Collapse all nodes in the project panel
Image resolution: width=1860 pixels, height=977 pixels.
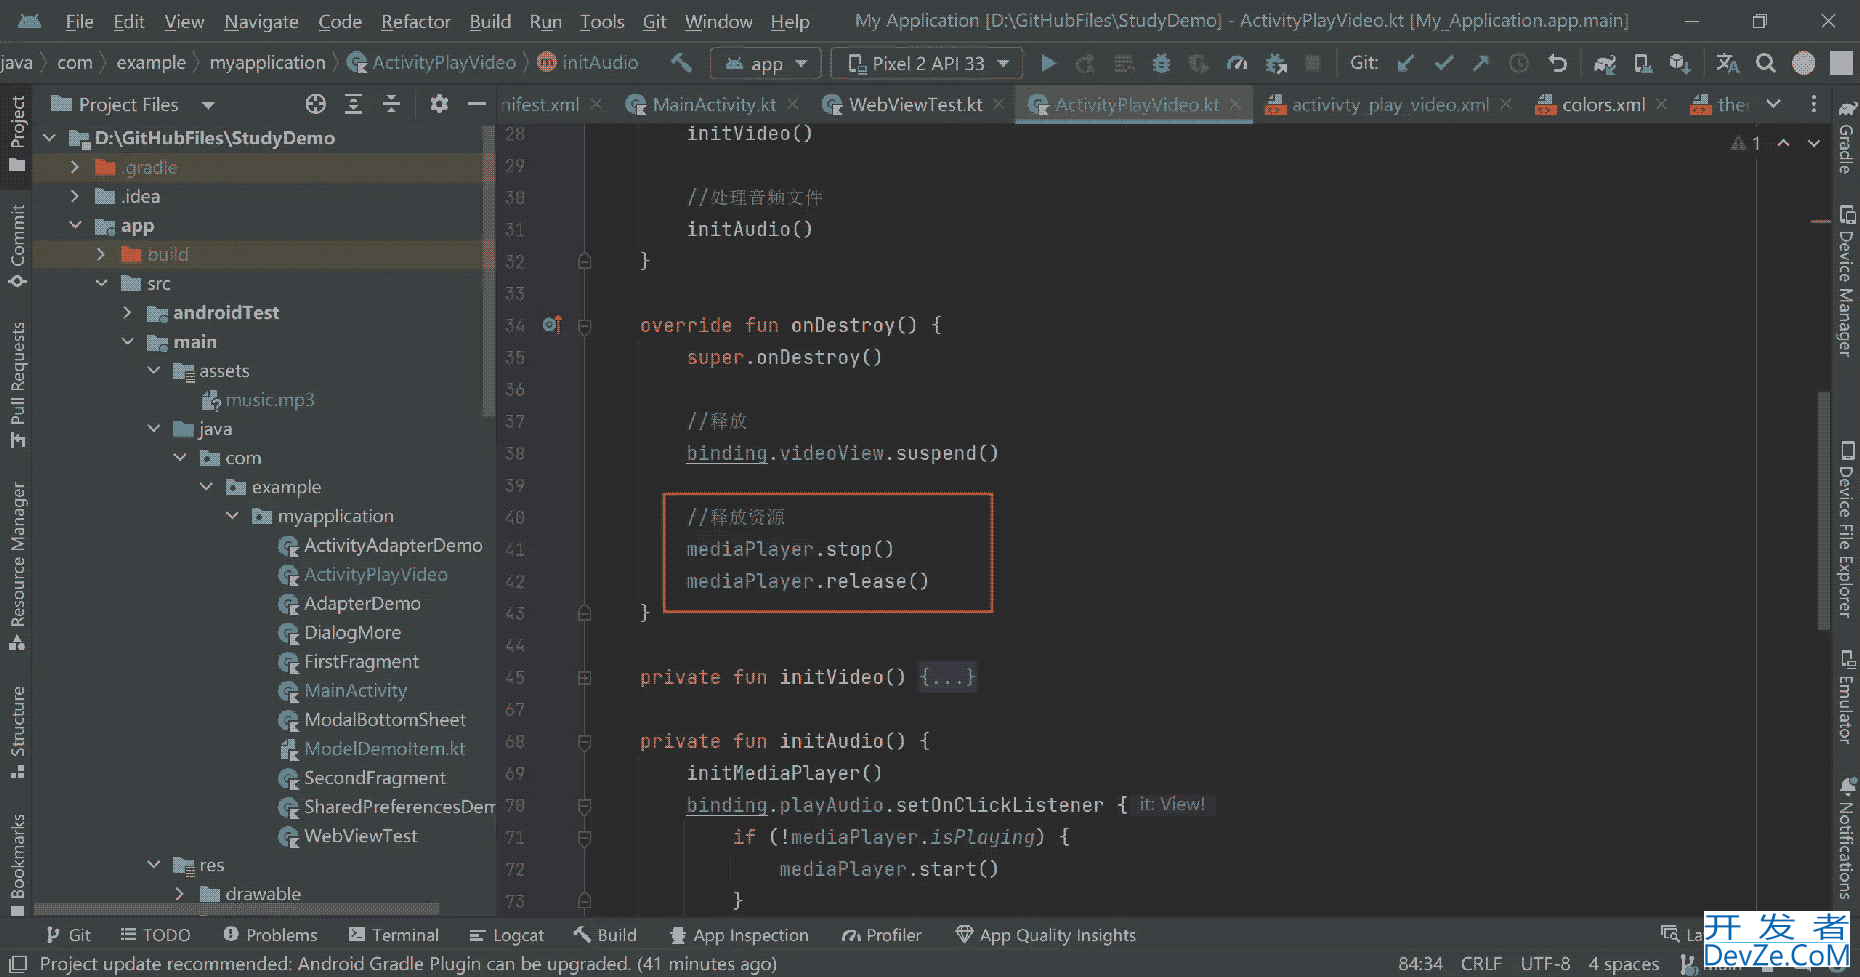[391, 104]
